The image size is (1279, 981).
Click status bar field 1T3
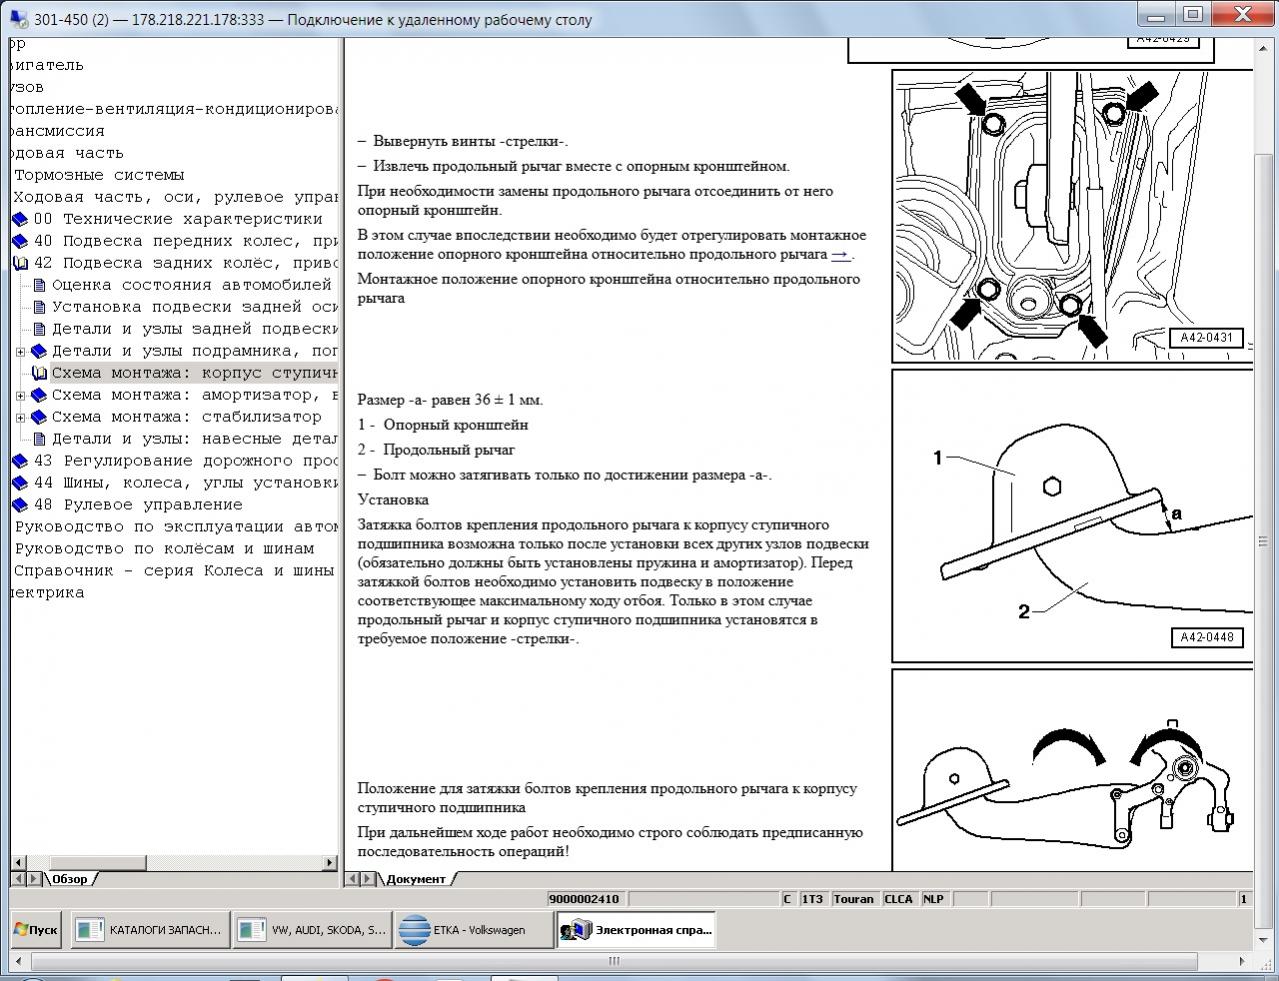pyautogui.click(x=812, y=899)
